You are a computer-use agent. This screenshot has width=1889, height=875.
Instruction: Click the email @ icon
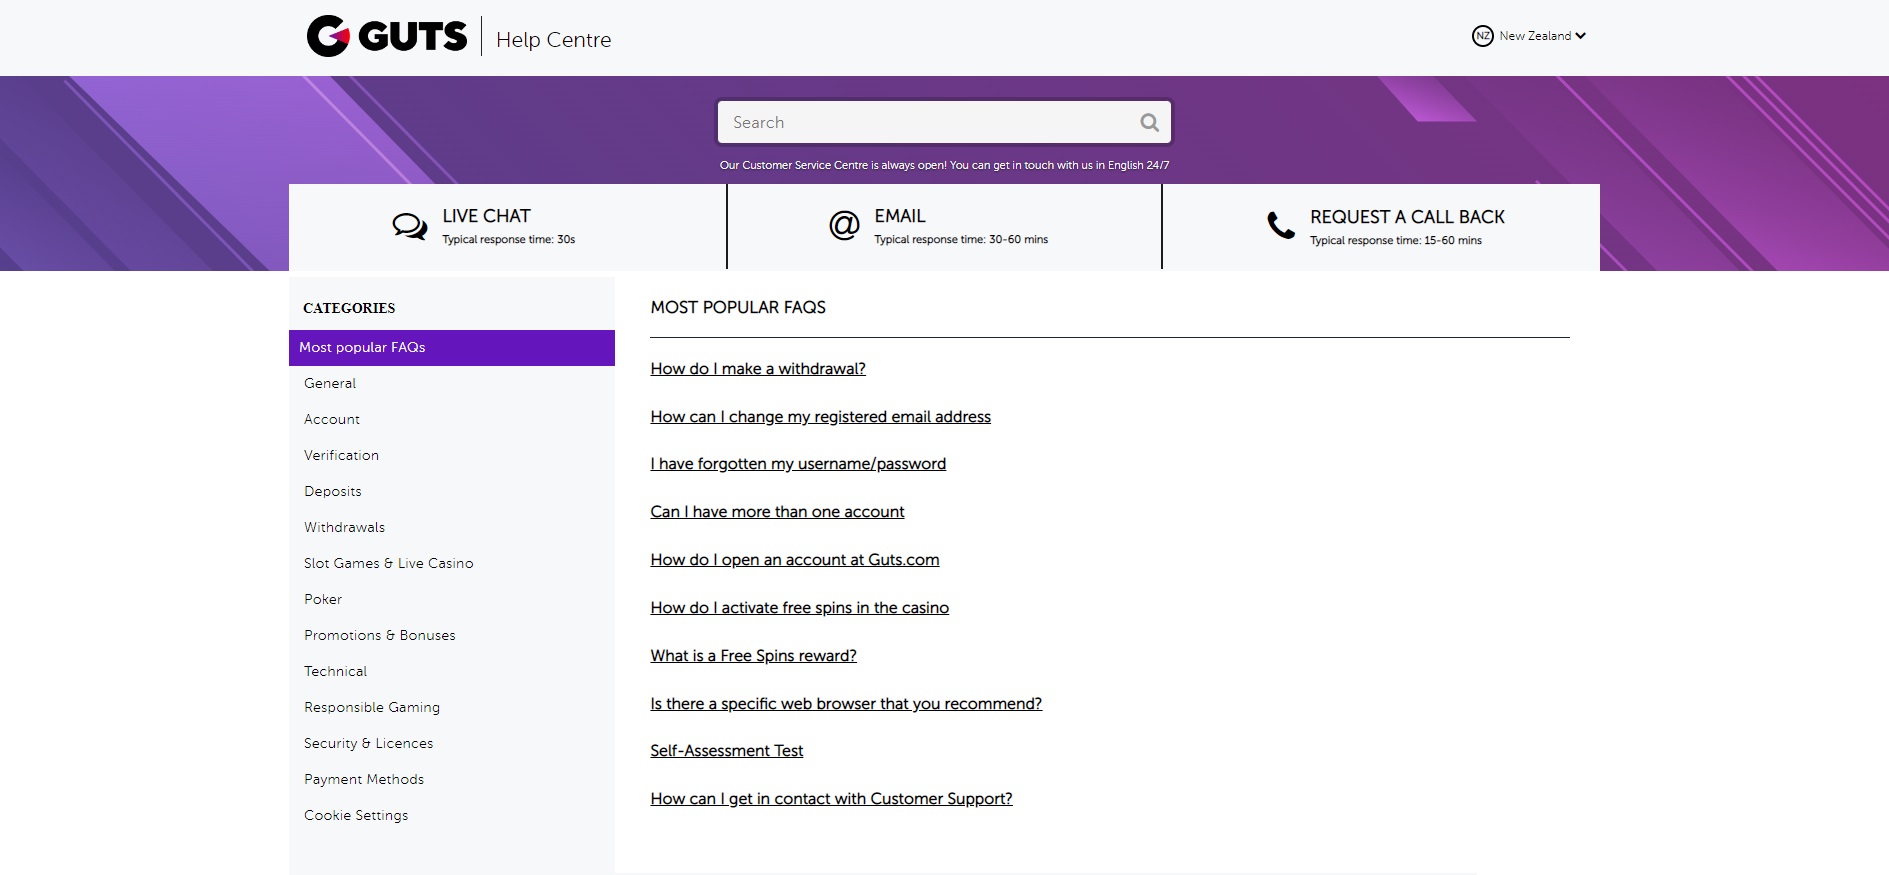pos(844,226)
